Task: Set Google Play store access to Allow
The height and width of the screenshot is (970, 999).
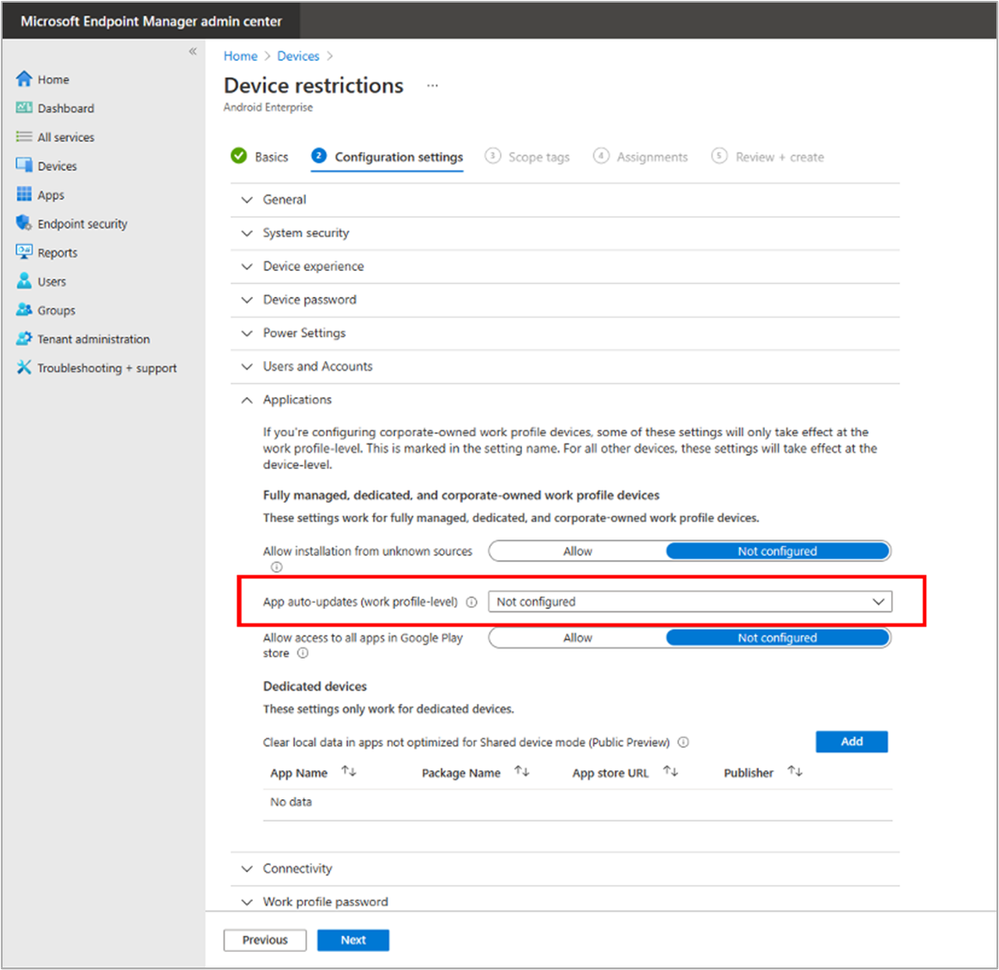Action: (577, 638)
